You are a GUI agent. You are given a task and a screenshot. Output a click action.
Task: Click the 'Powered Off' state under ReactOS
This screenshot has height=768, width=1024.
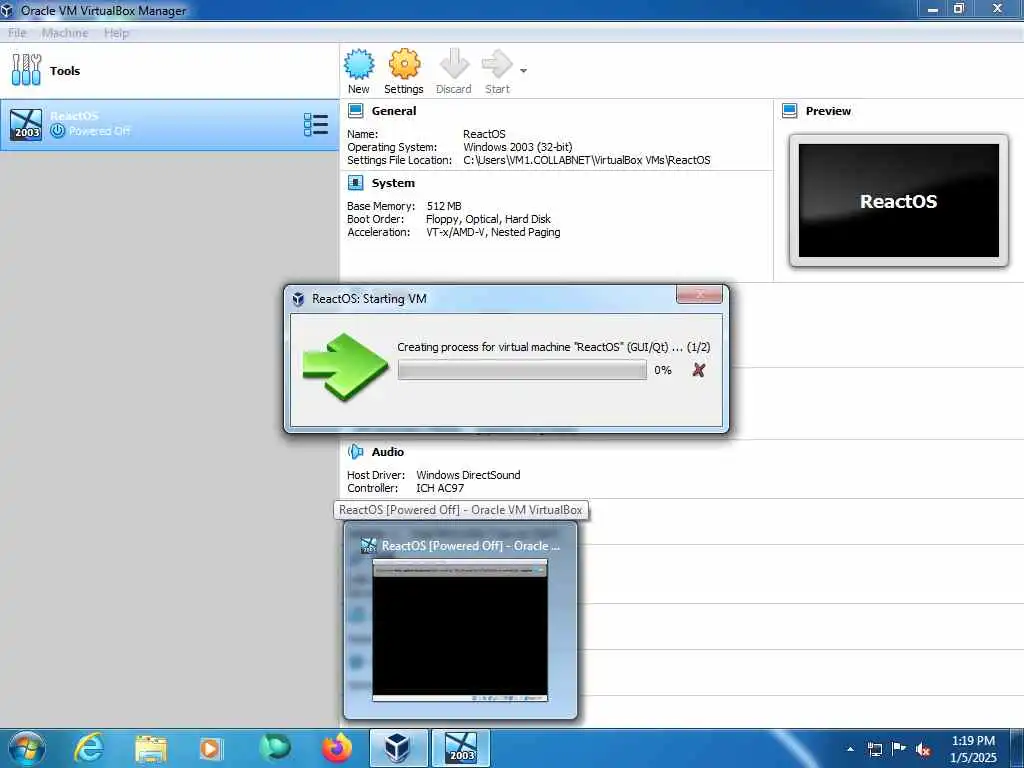pyautogui.click(x=99, y=131)
